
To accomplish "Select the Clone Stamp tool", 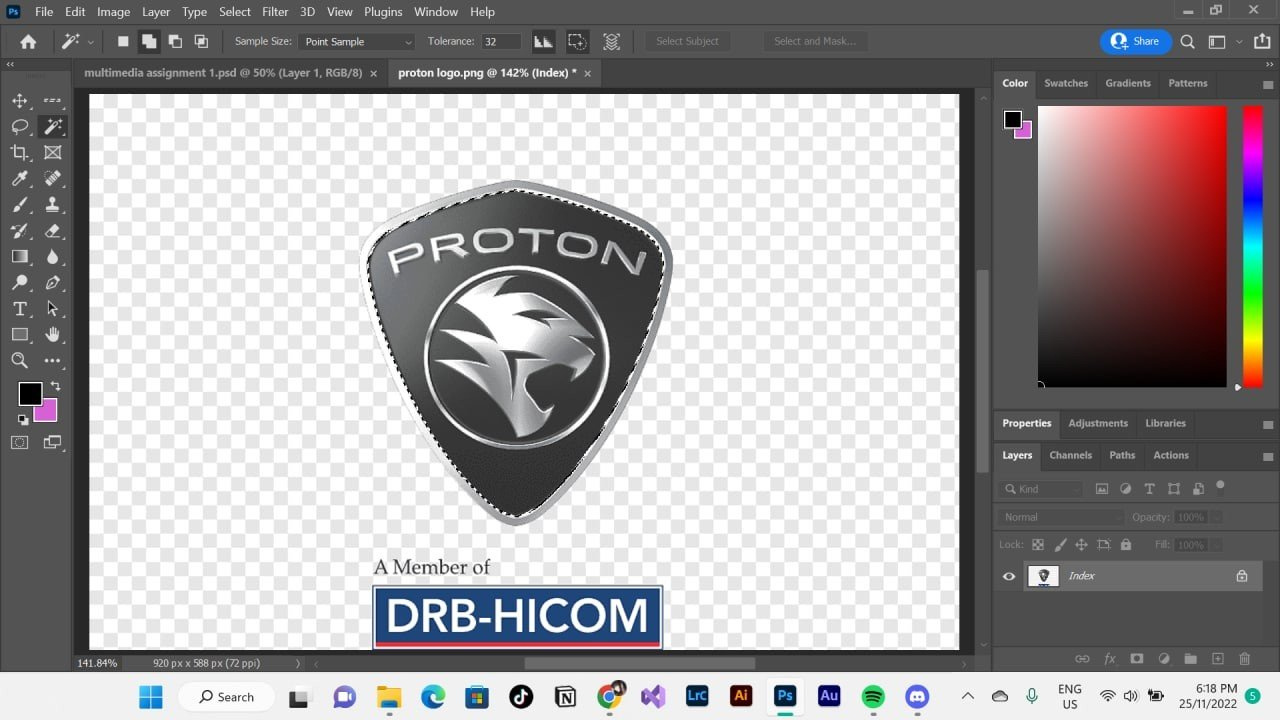I will pyautogui.click(x=52, y=205).
